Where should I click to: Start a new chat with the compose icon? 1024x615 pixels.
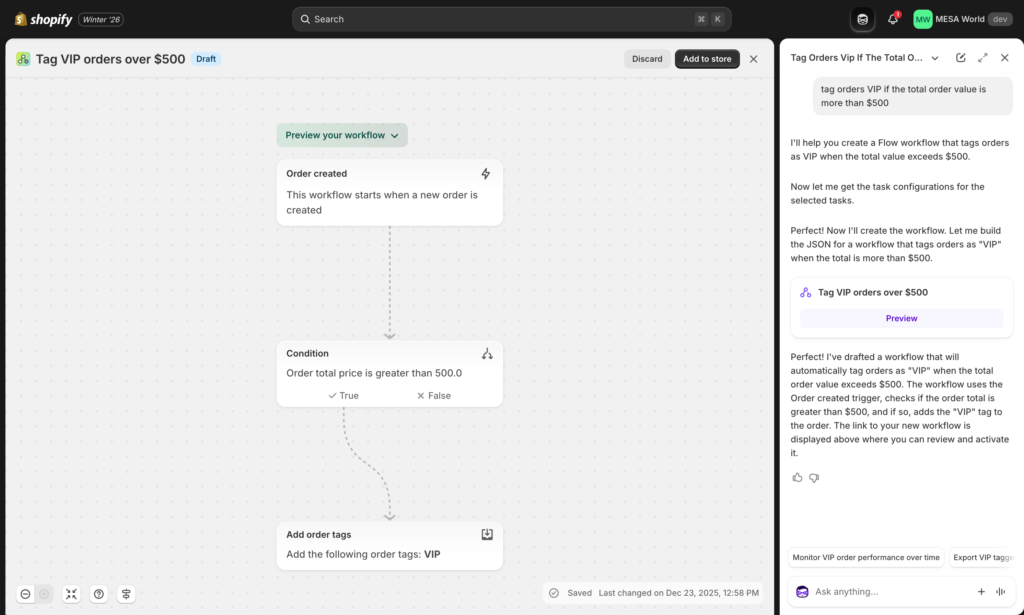(961, 58)
